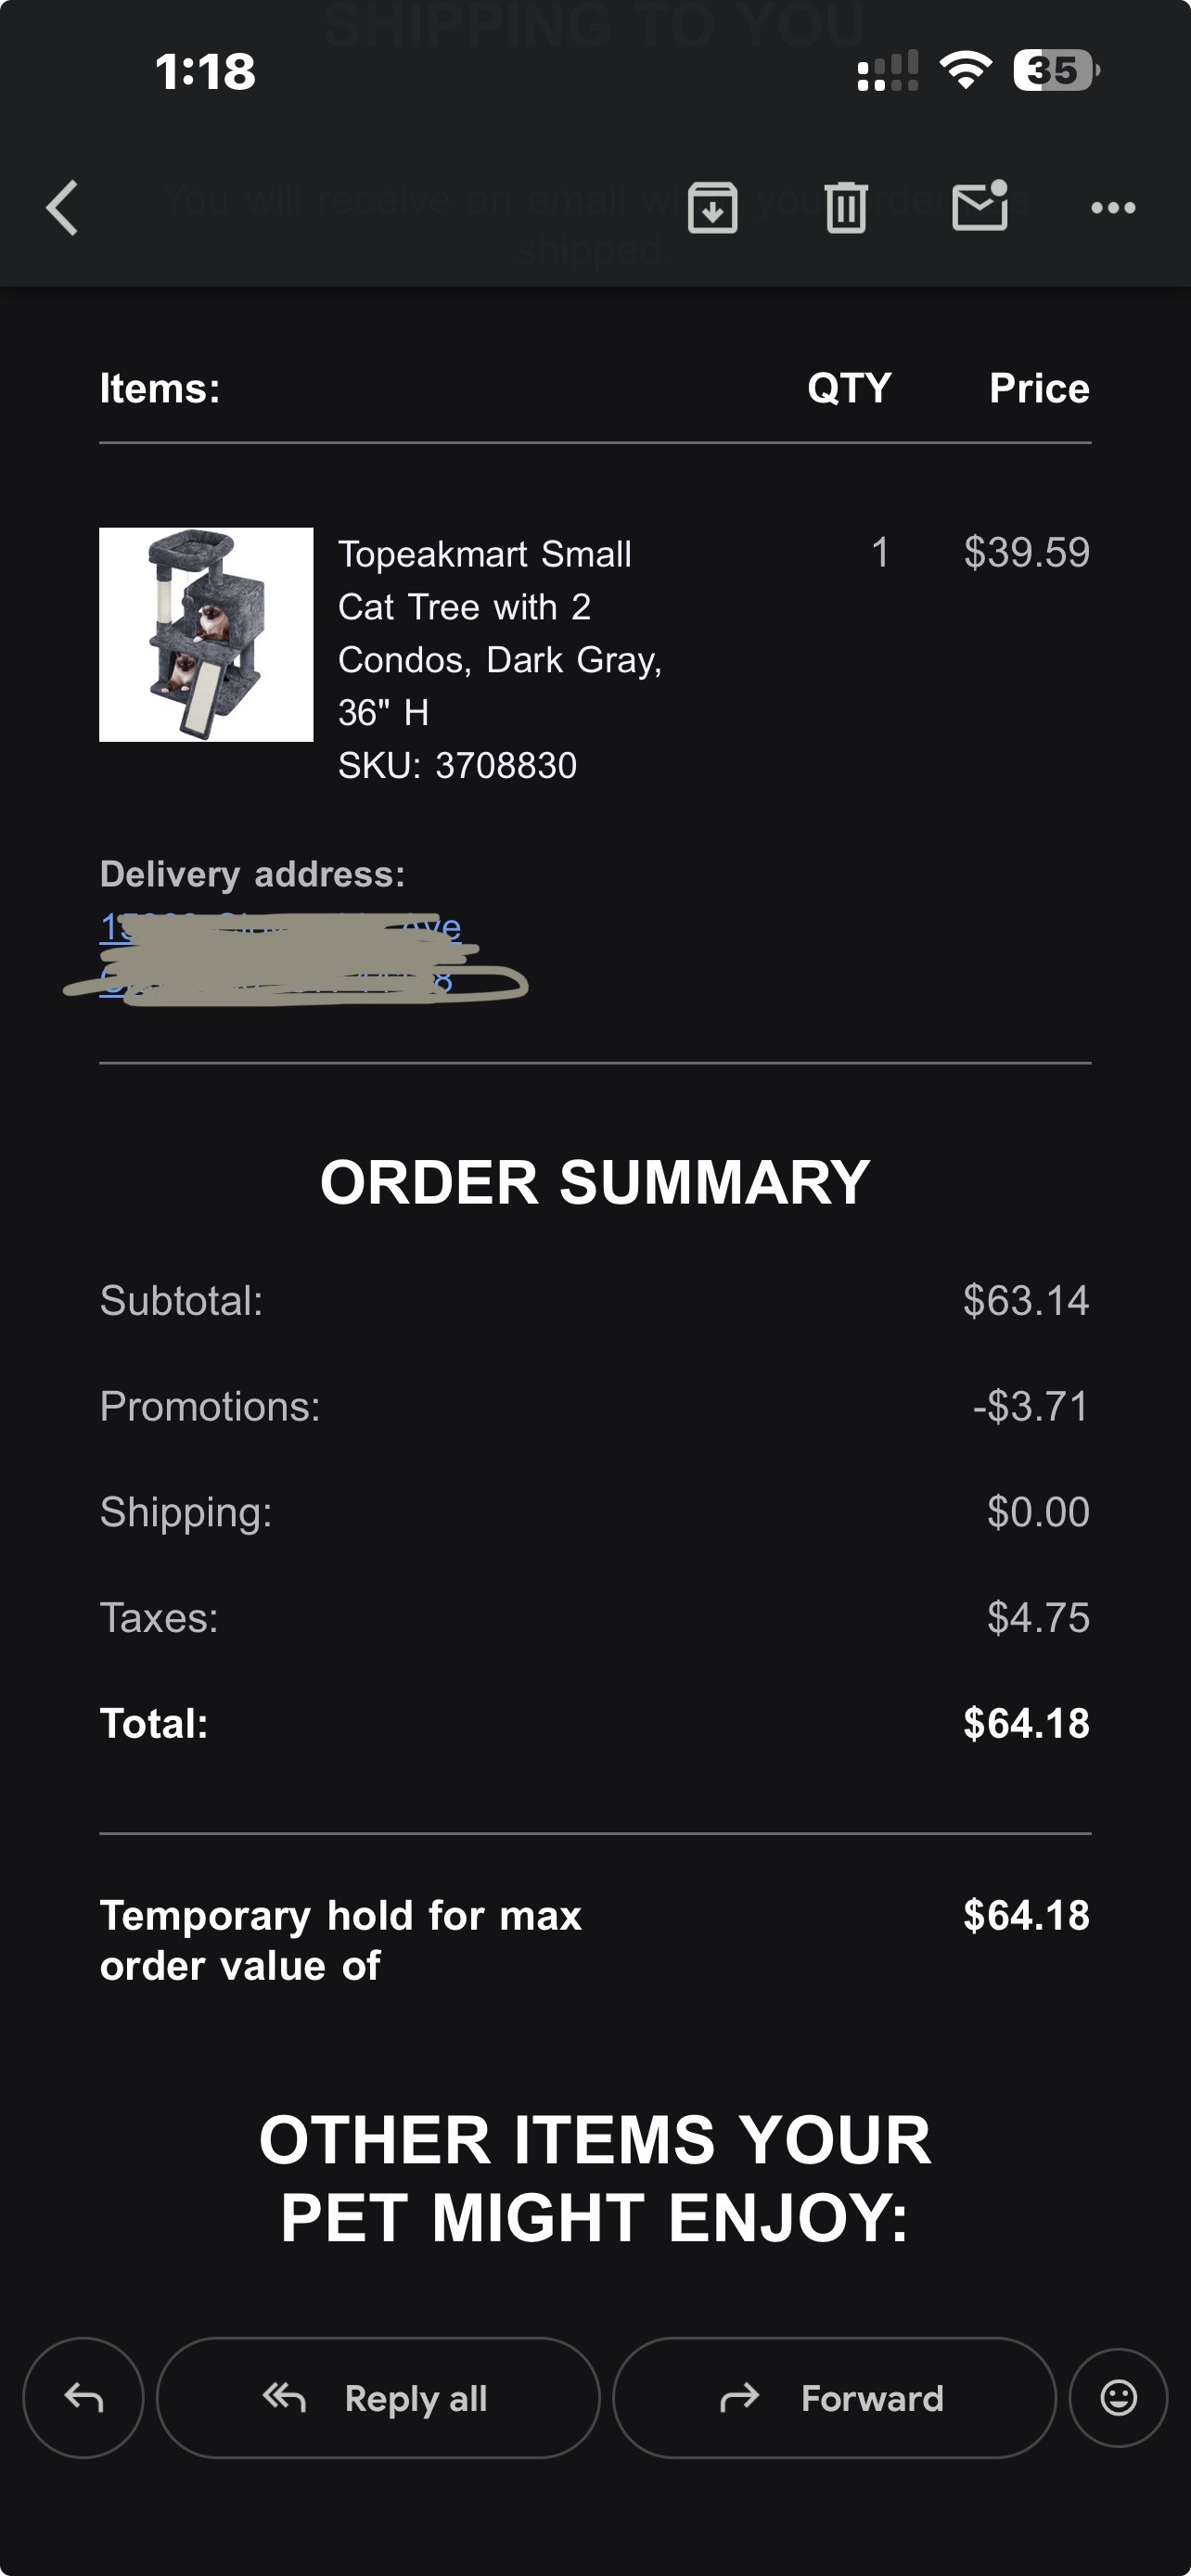This screenshot has height=2576, width=1191.
Task: Open the three-dot more options menu
Action: [x=1113, y=208]
